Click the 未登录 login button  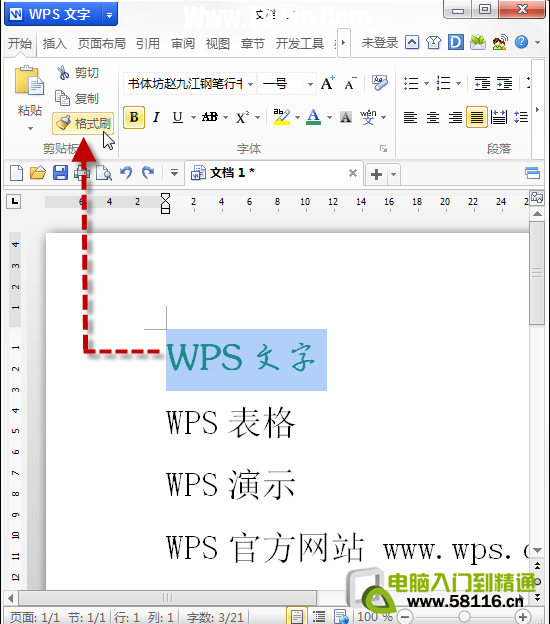(380, 42)
